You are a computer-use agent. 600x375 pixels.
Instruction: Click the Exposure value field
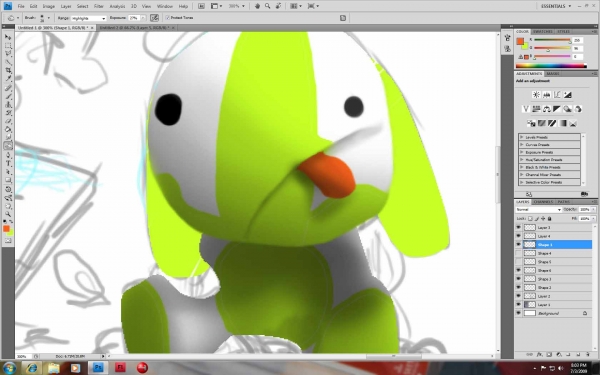coord(134,18)
